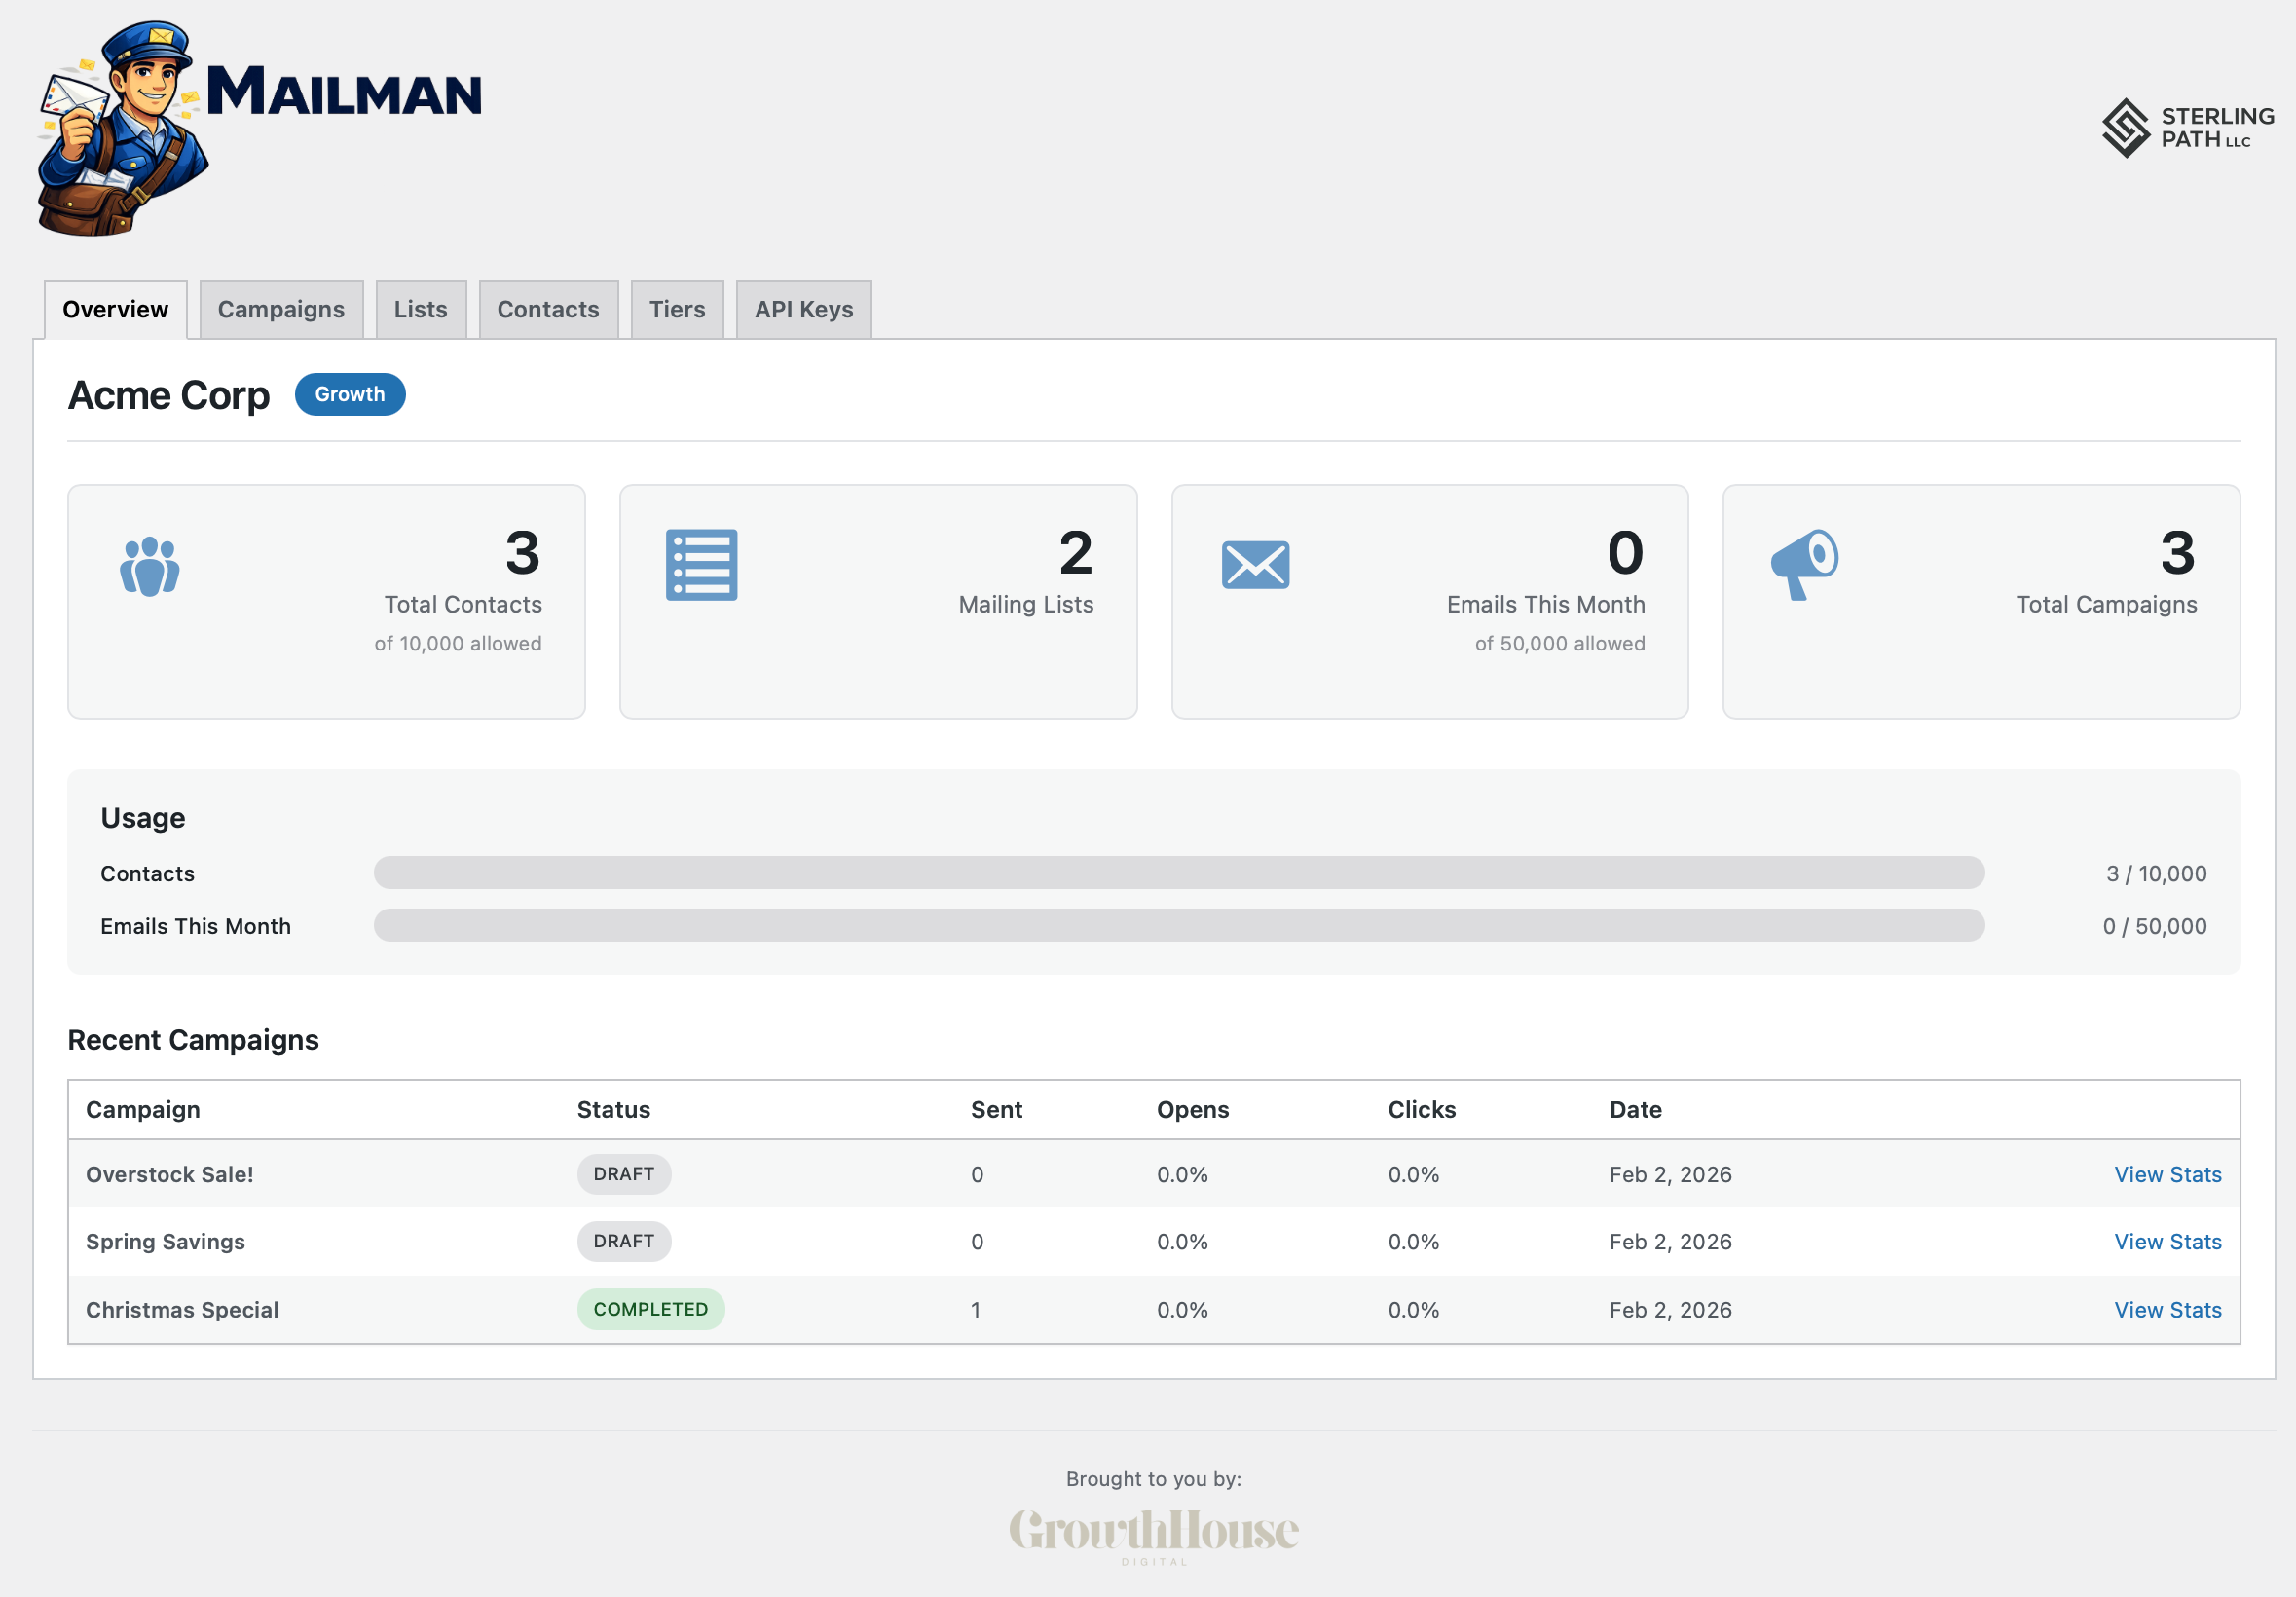The width and height of the screenshot is (2296, 1597).
Task: Click the envelope icon on Emails This Month card
Action: (1256, 565)
